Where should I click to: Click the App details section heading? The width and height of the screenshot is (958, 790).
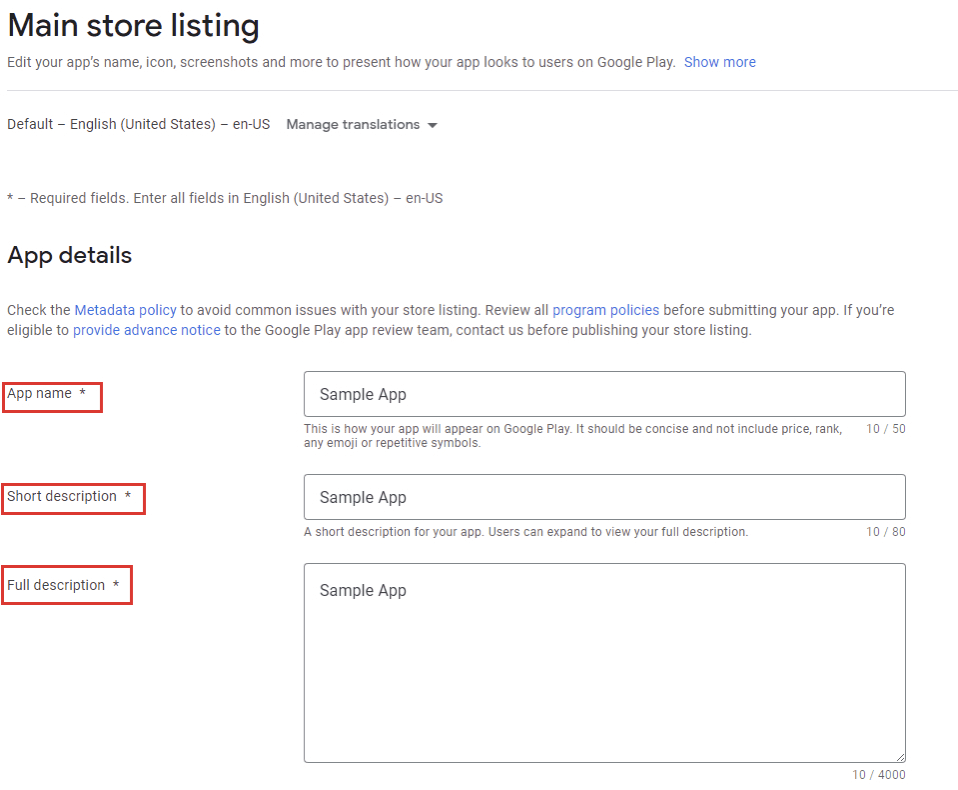coord(67,255)
